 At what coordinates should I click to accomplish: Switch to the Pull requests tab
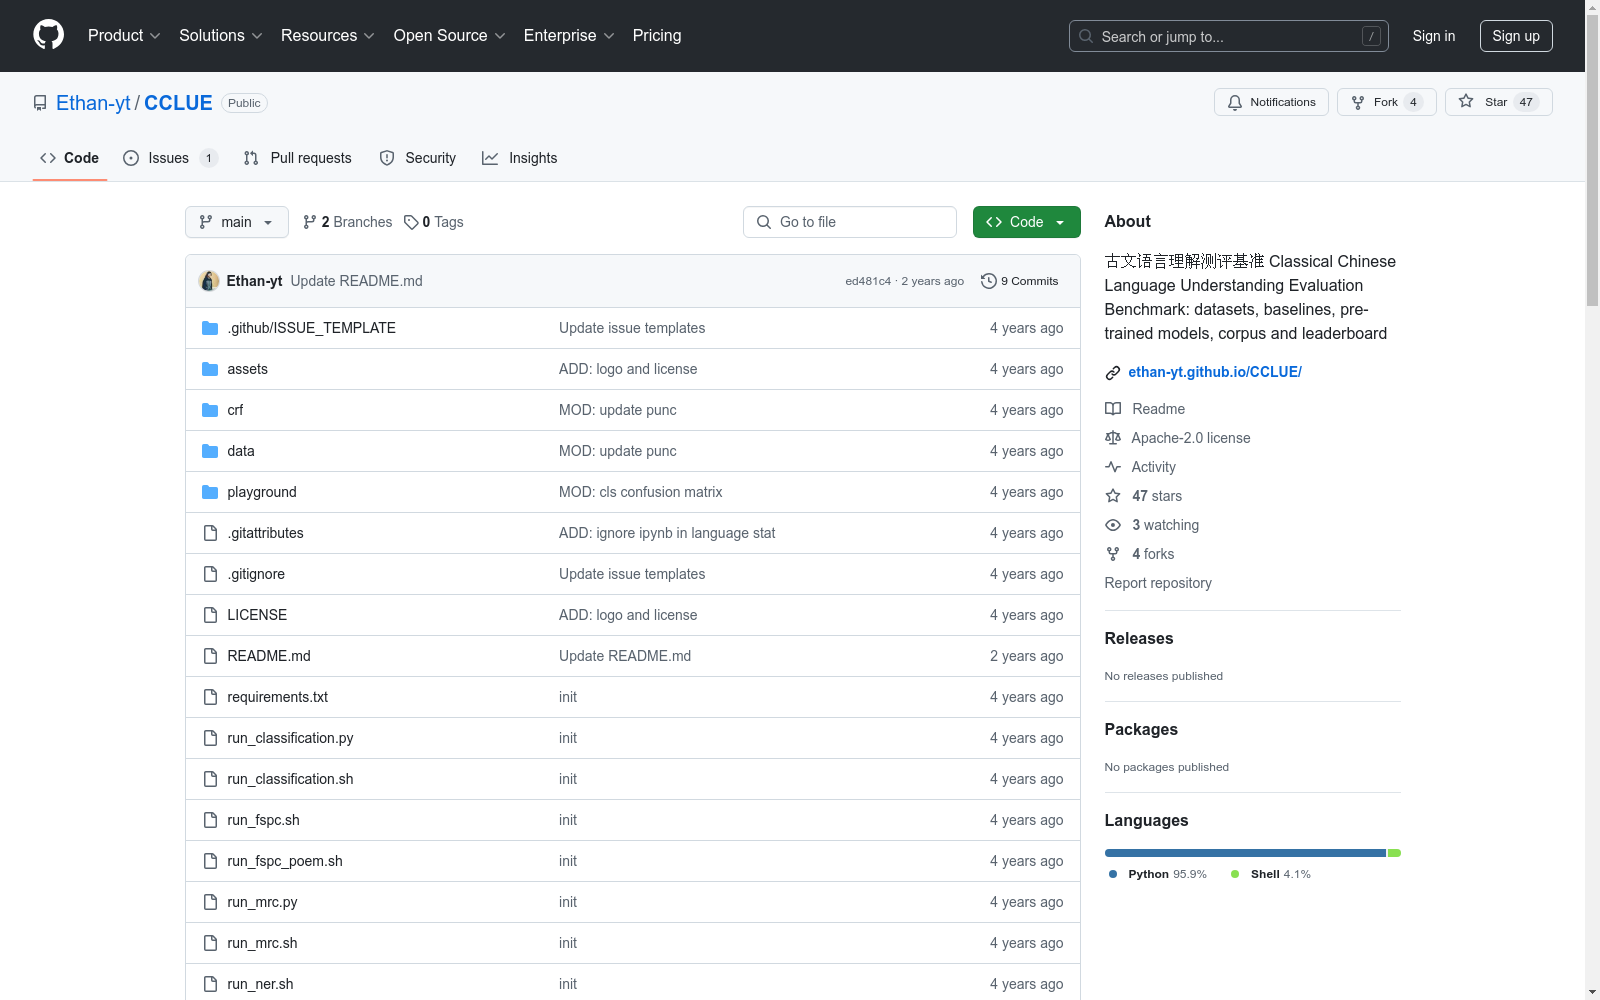point(298,158)
